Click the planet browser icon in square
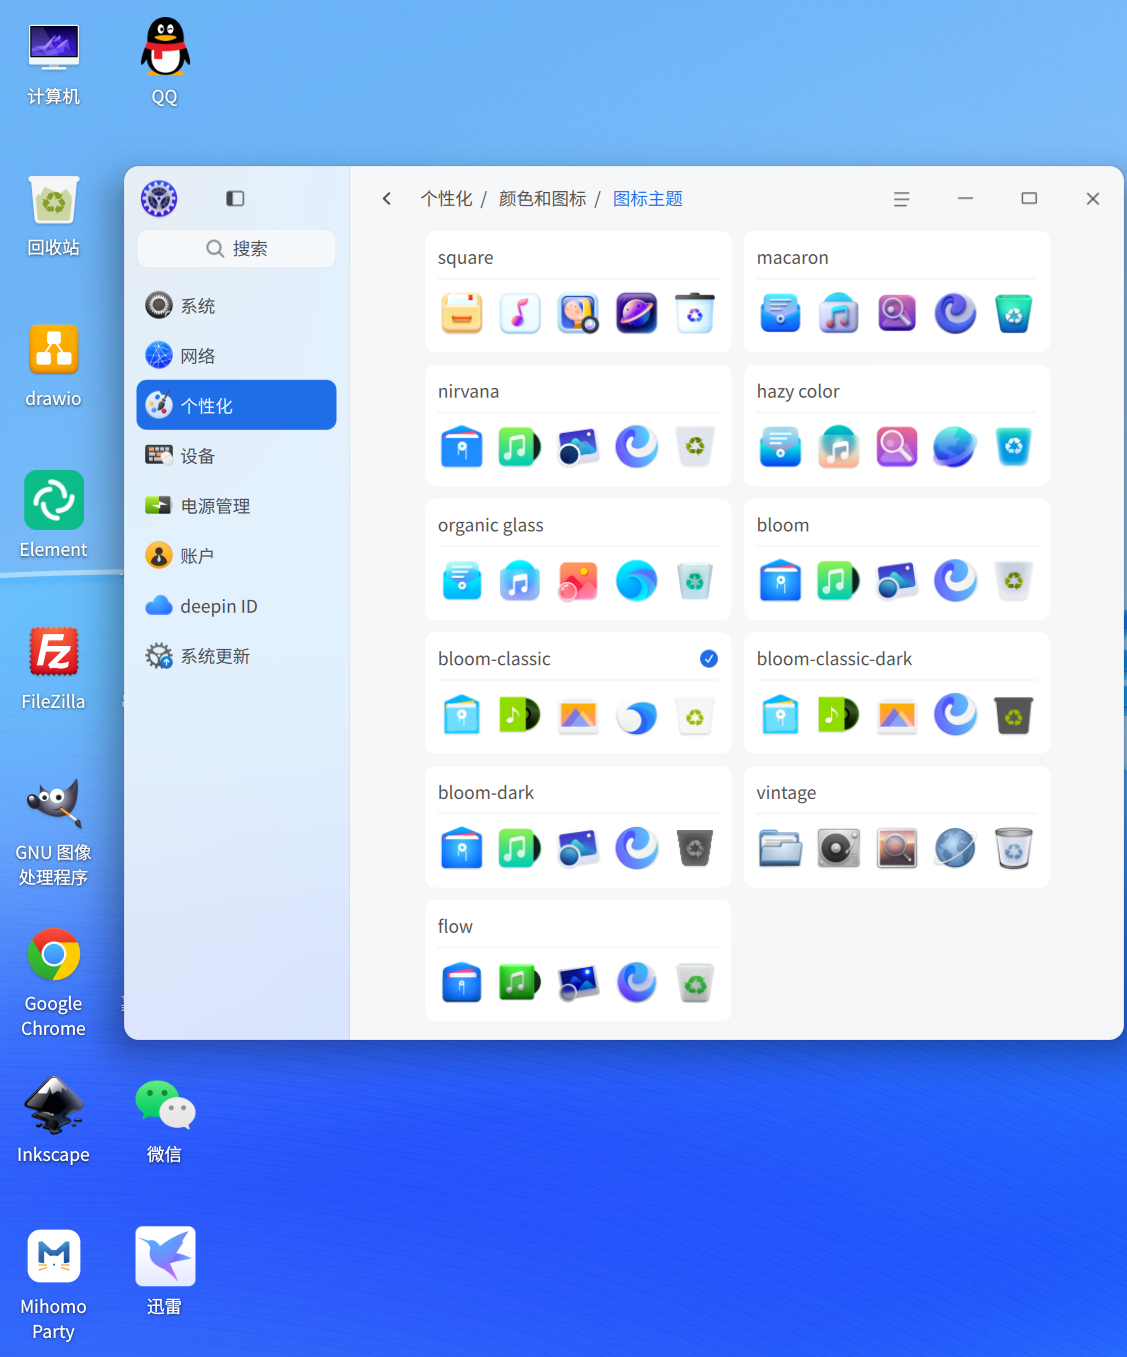Screen dimensions: 1127x1357 click(x=636, y=313)
